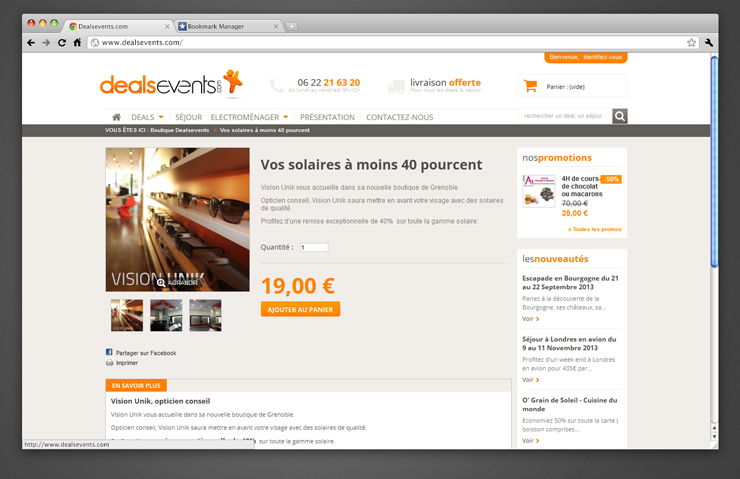Image resolution: width=740 pixels, height=479 pixels.
Task: Click Boutique Dealsevents breadcrumb link
Action: [180, 130]
